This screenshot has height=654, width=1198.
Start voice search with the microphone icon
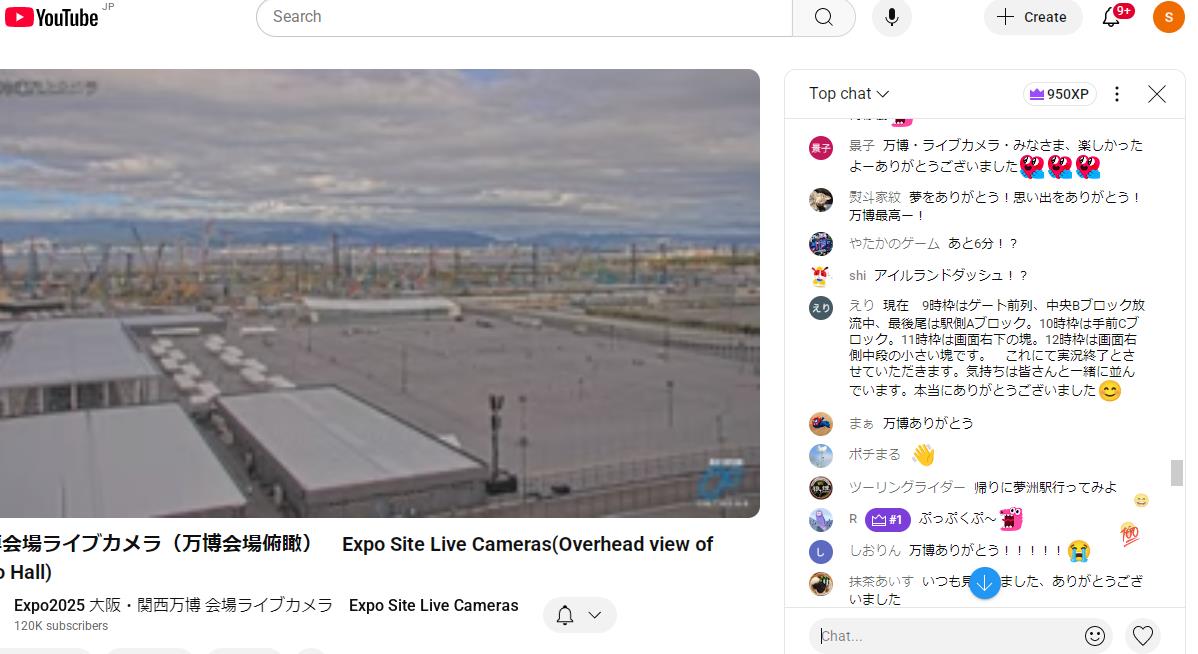891,17
